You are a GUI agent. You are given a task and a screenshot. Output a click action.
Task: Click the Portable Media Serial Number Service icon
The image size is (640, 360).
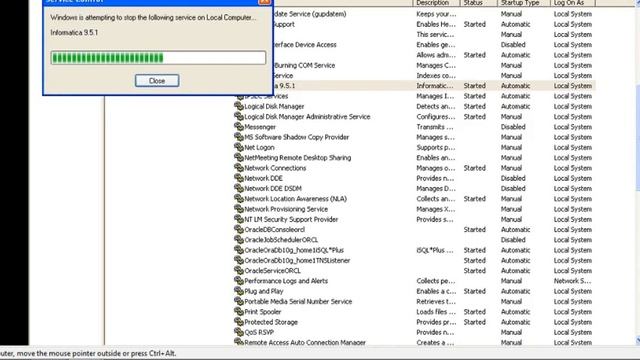[239, 301]
